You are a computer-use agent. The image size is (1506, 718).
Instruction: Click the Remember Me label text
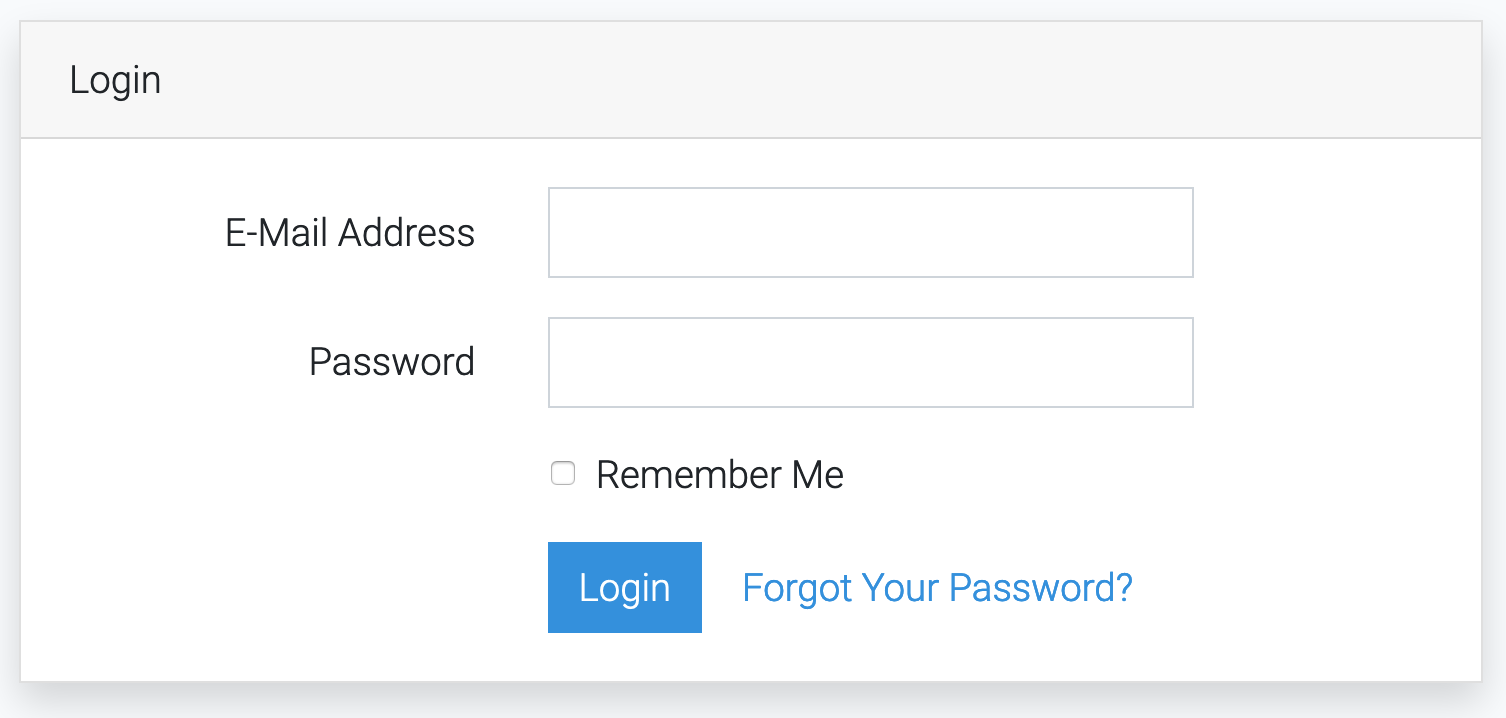coord(719,475)
